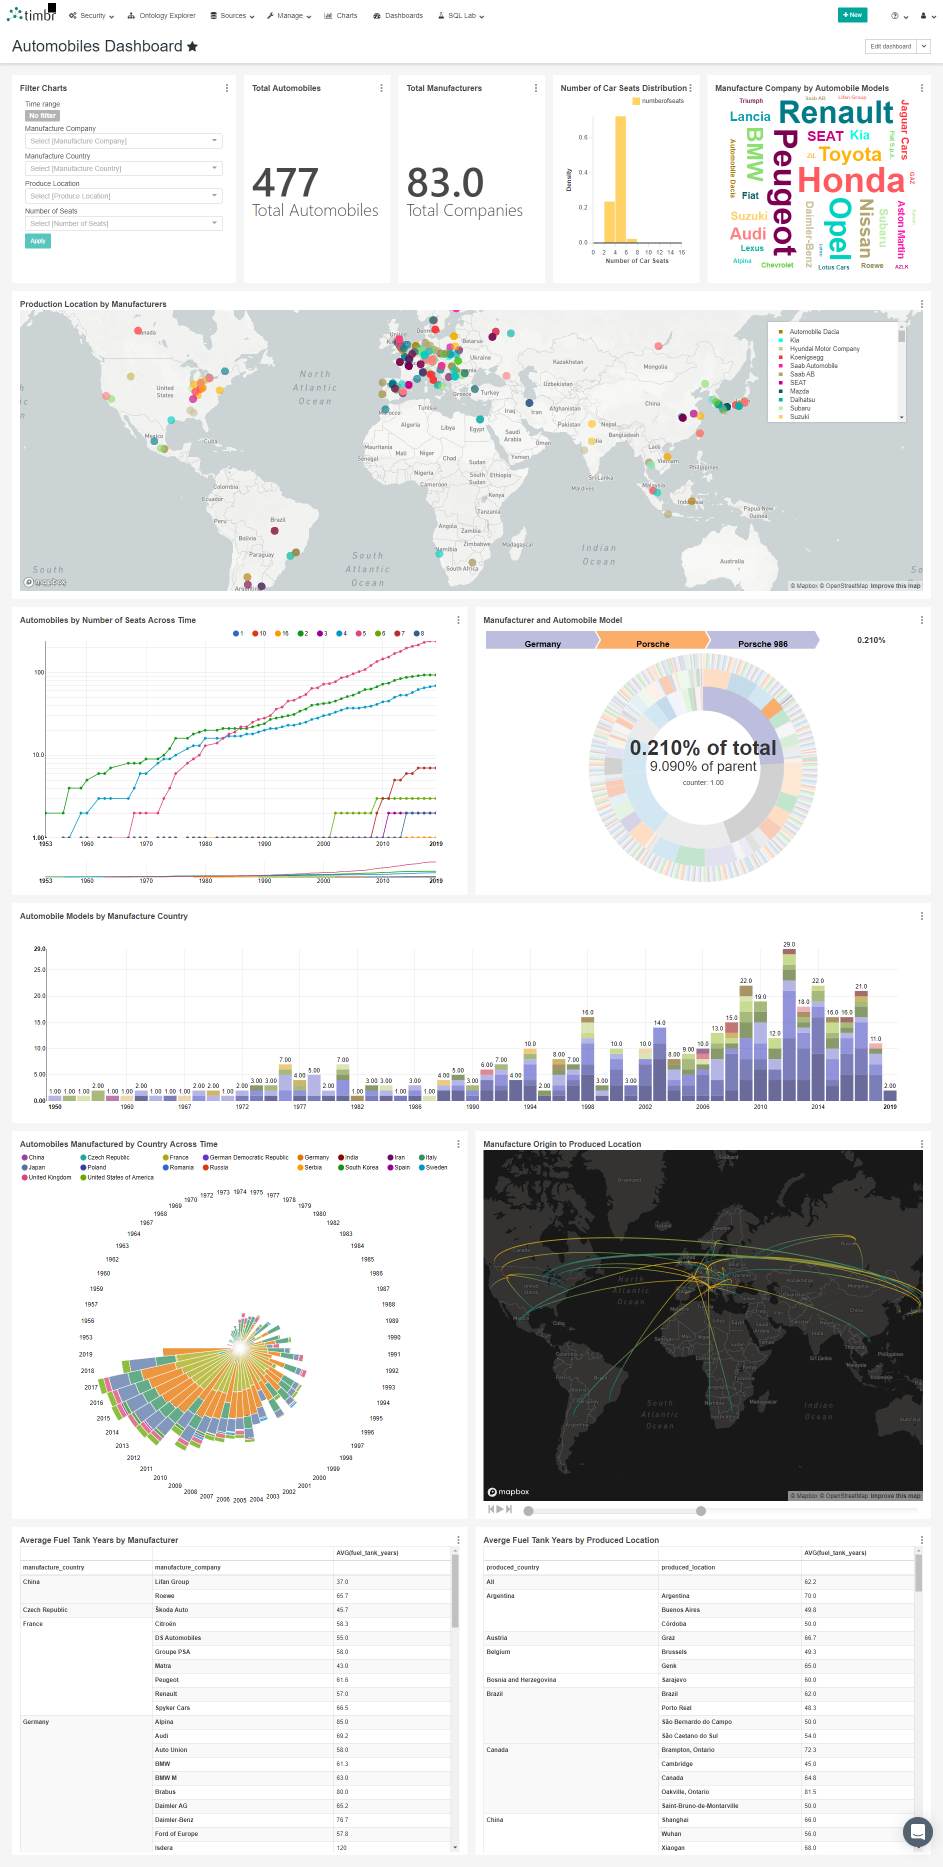This screenshot has height=1867, width=943.
Task: Toggle seat series 8 in legend
Action: 419,633
